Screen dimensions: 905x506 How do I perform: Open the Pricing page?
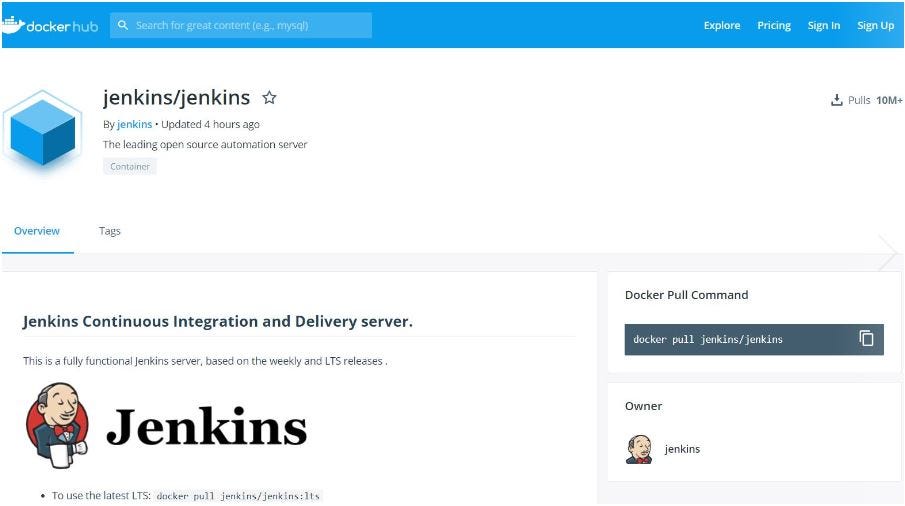click(773, 25)
